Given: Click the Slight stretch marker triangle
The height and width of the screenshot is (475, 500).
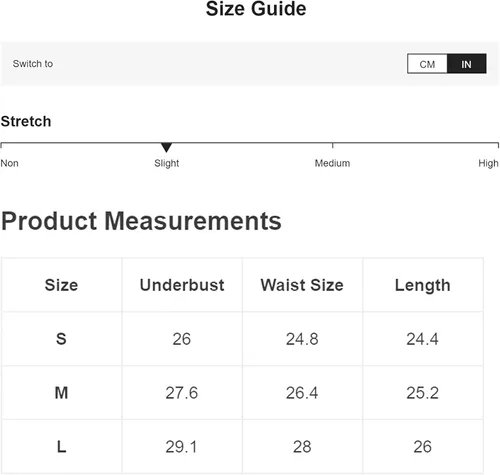Looking at the screenshot, I should [x=166, y=147].
